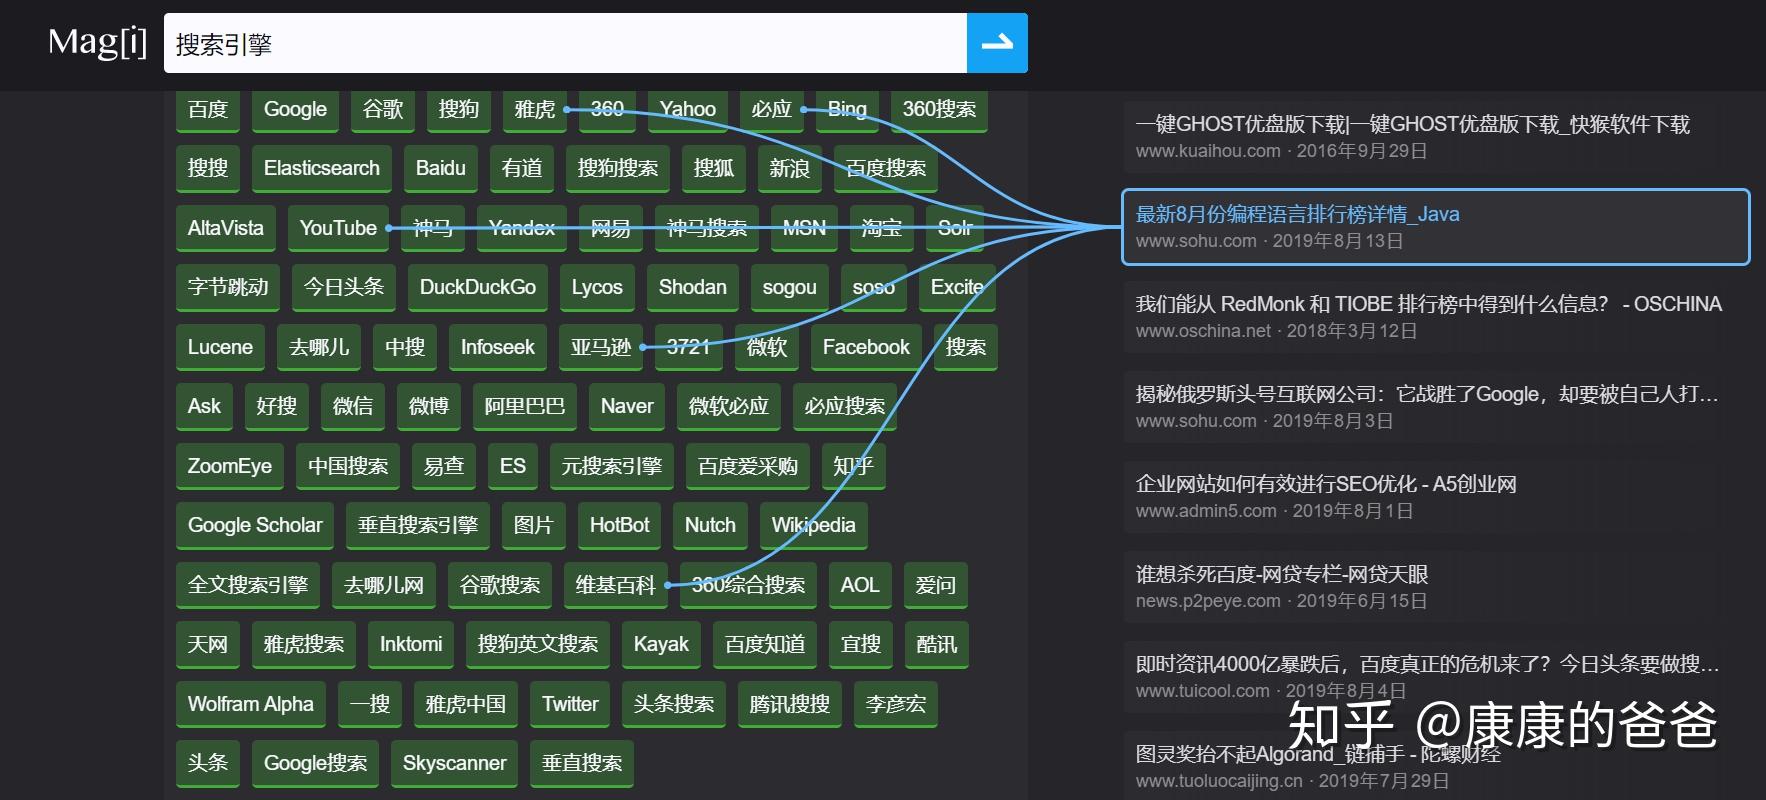This screenshot has width=1766, height=800.
Task: Select the Infoseek tag
Action: point(498,347)
